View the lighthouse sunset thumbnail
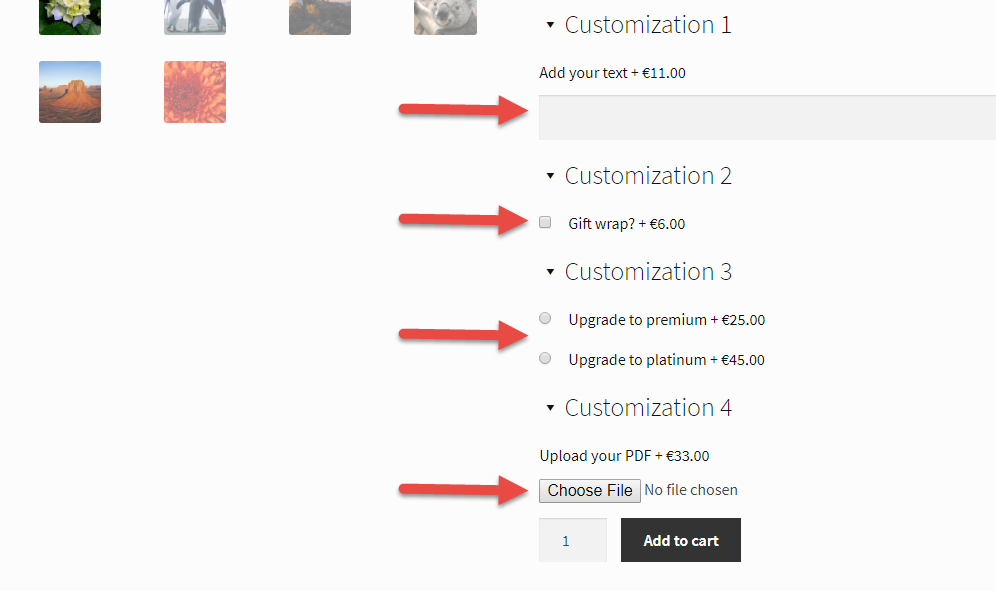This screenshot has height=591, width=996. pos(320,17)
